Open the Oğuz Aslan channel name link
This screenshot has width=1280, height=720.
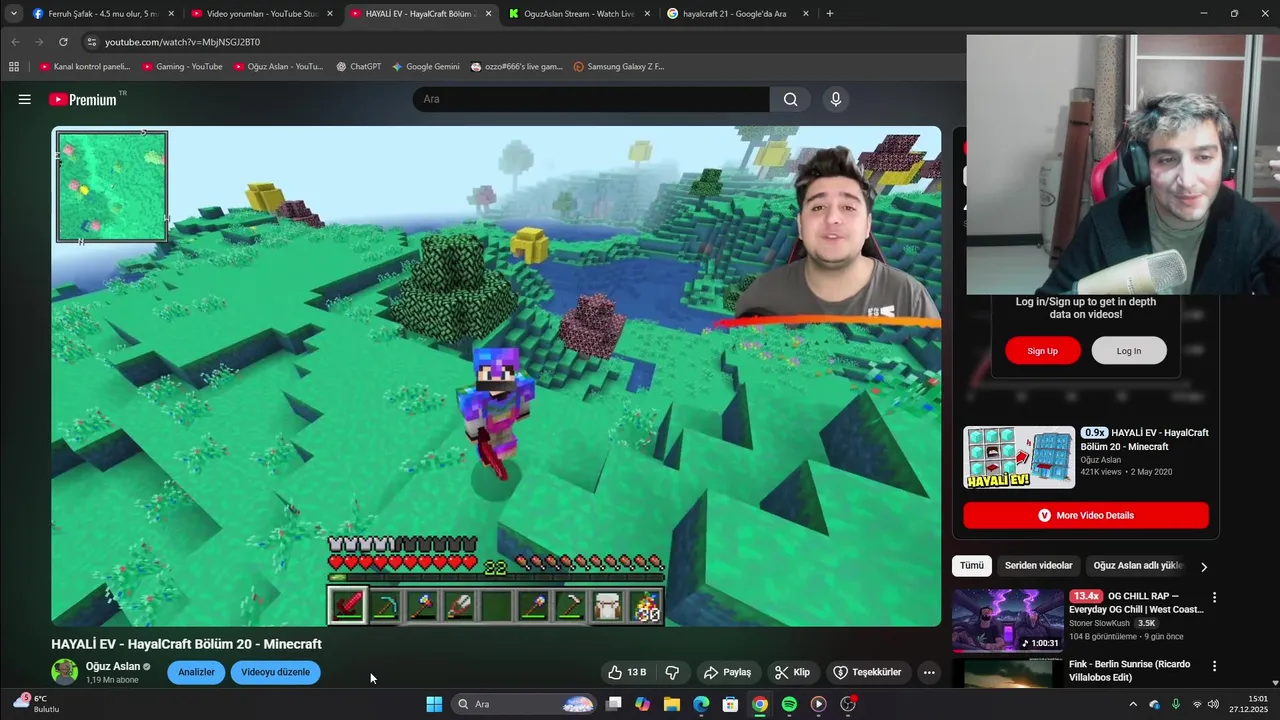point(113,666)
